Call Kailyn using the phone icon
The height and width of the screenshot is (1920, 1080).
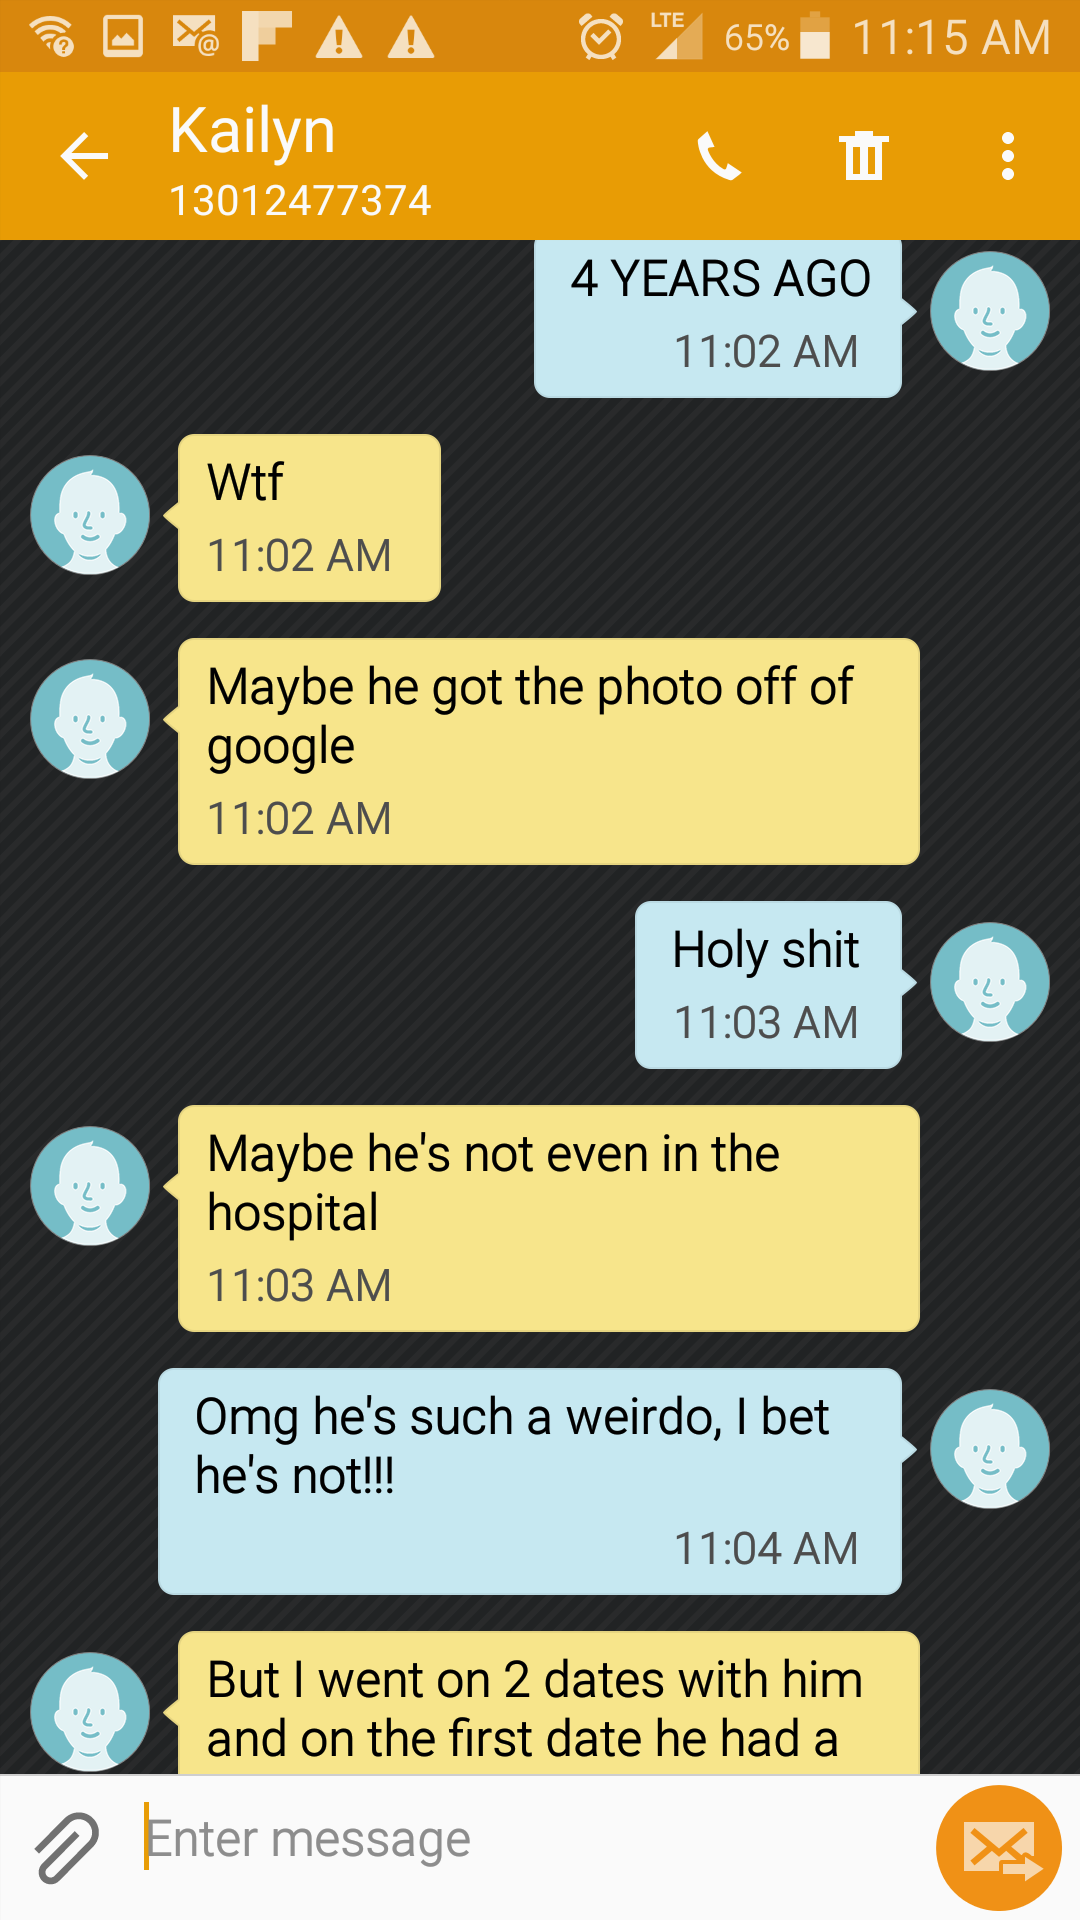719,156
